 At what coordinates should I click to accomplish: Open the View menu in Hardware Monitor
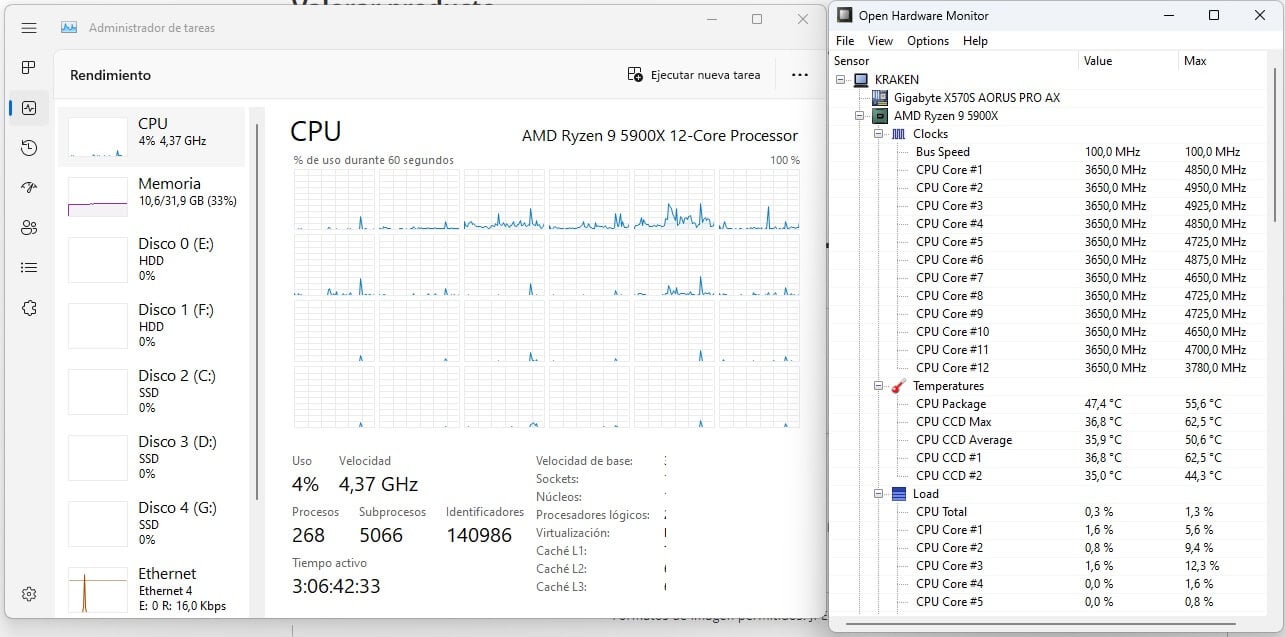tap(880, 41)
